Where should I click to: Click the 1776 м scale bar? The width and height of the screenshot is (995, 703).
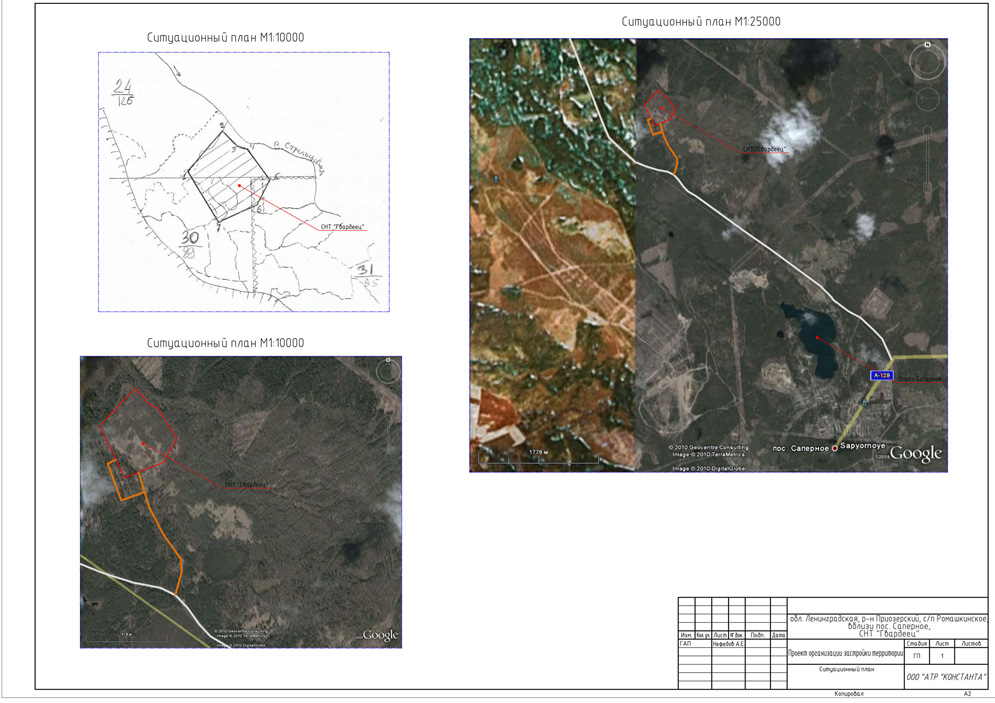[x=535, y=454]
